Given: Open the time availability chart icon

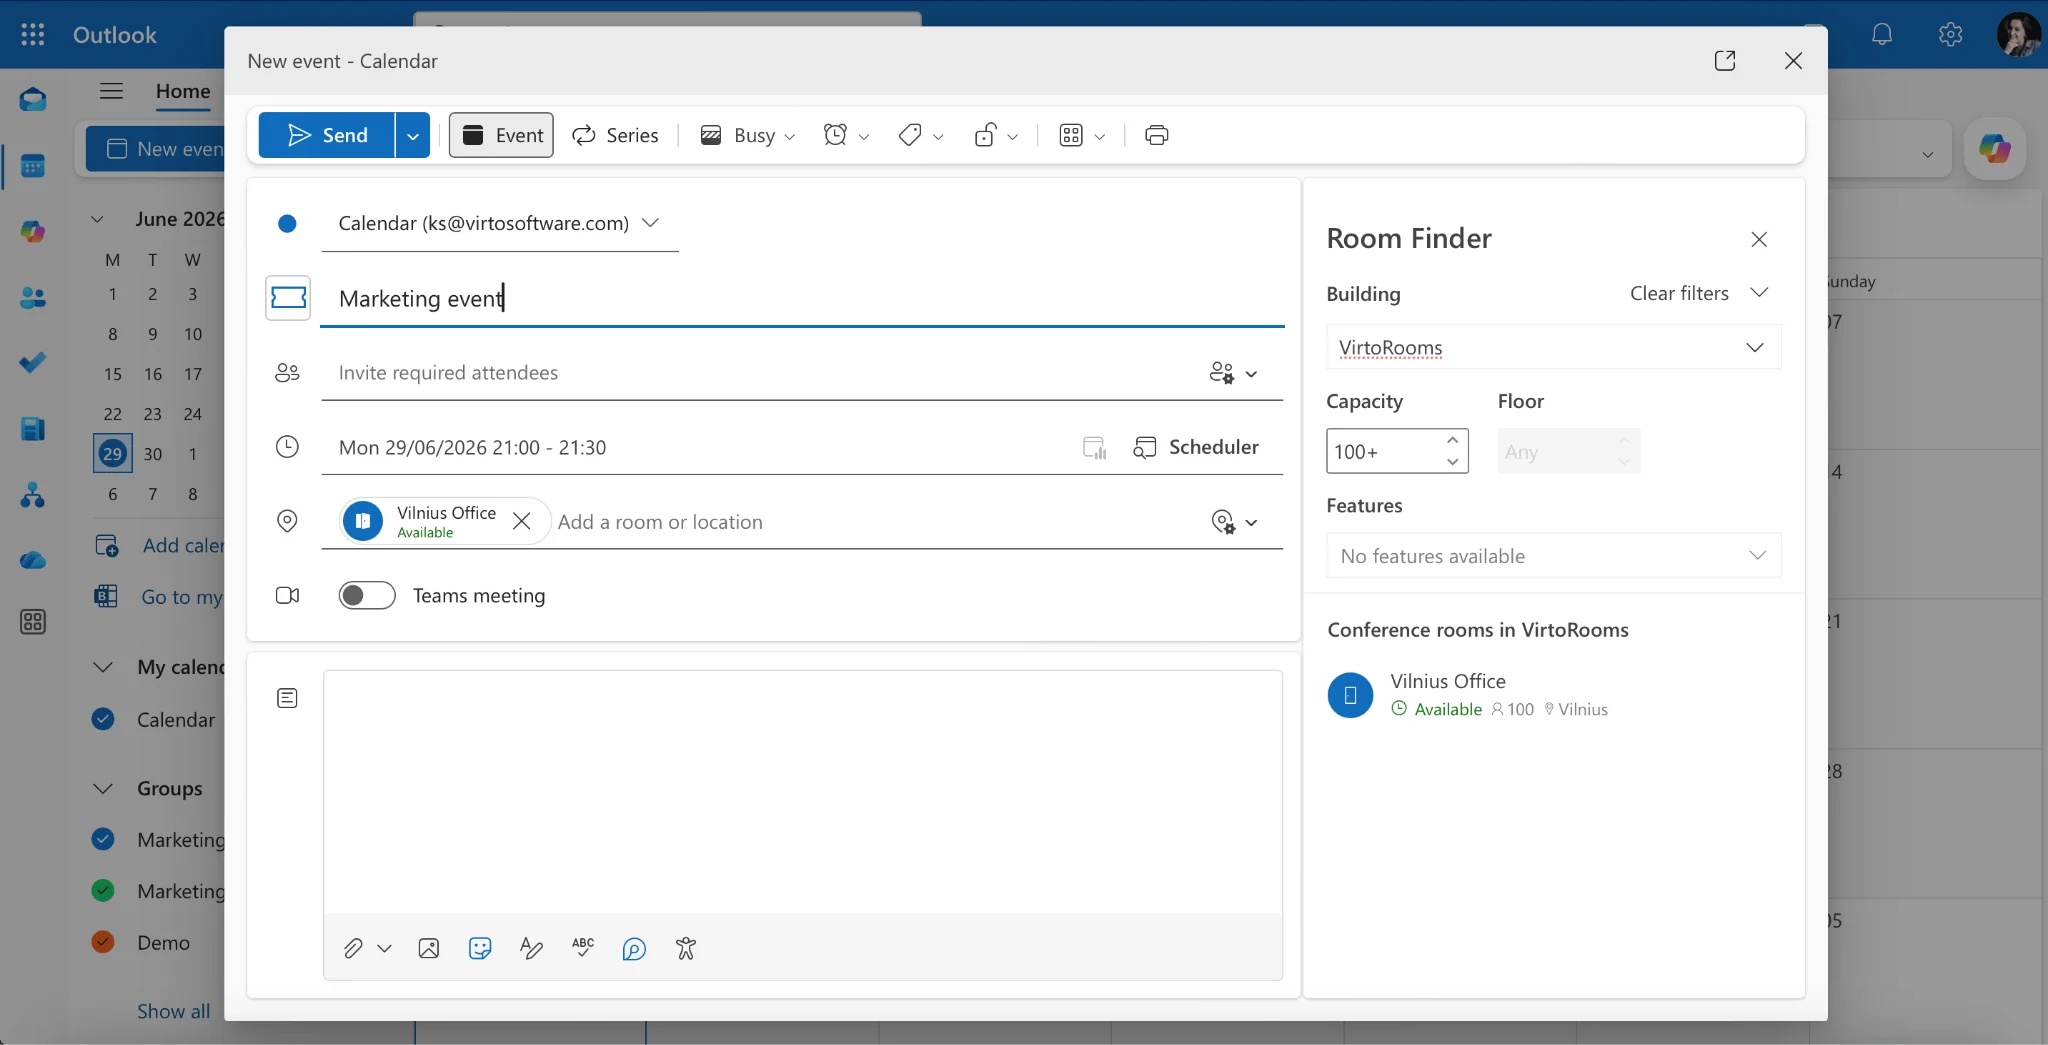Looking at the screenshot, I should click(x=1095, y=448).
